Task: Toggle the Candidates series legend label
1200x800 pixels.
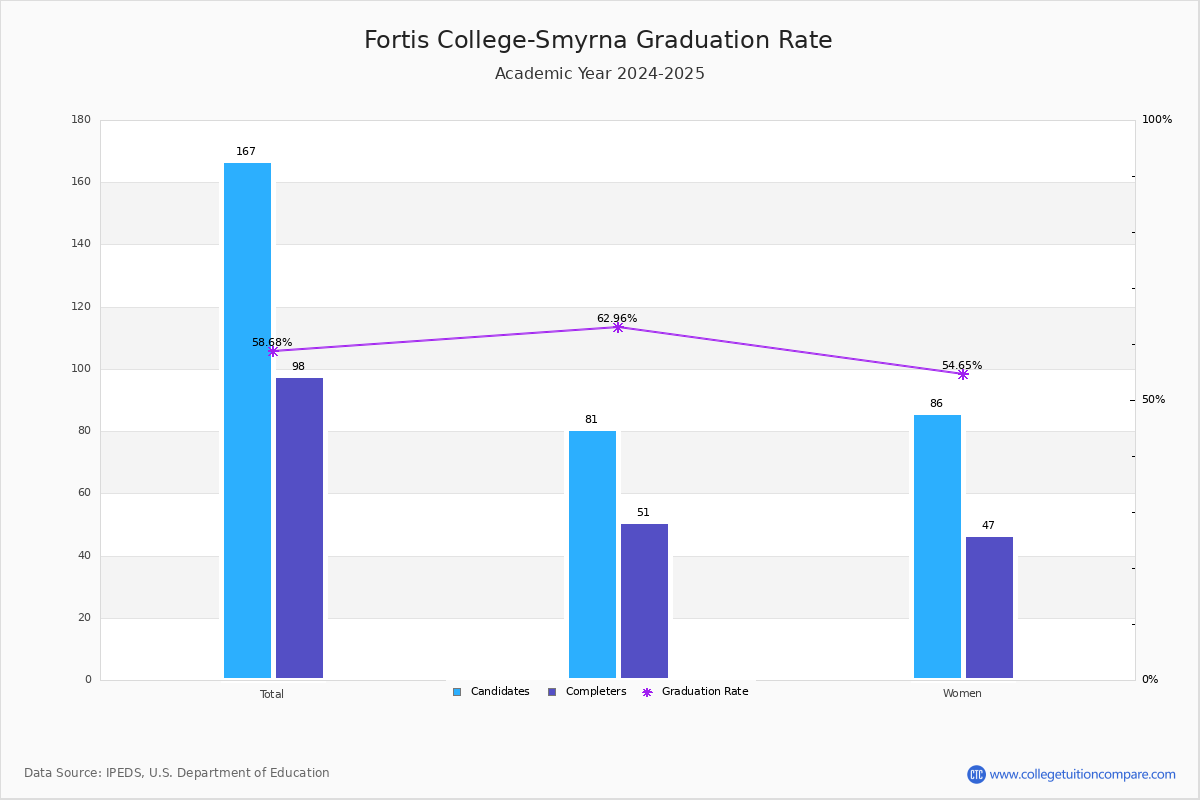Action: [x=500, y=692]
